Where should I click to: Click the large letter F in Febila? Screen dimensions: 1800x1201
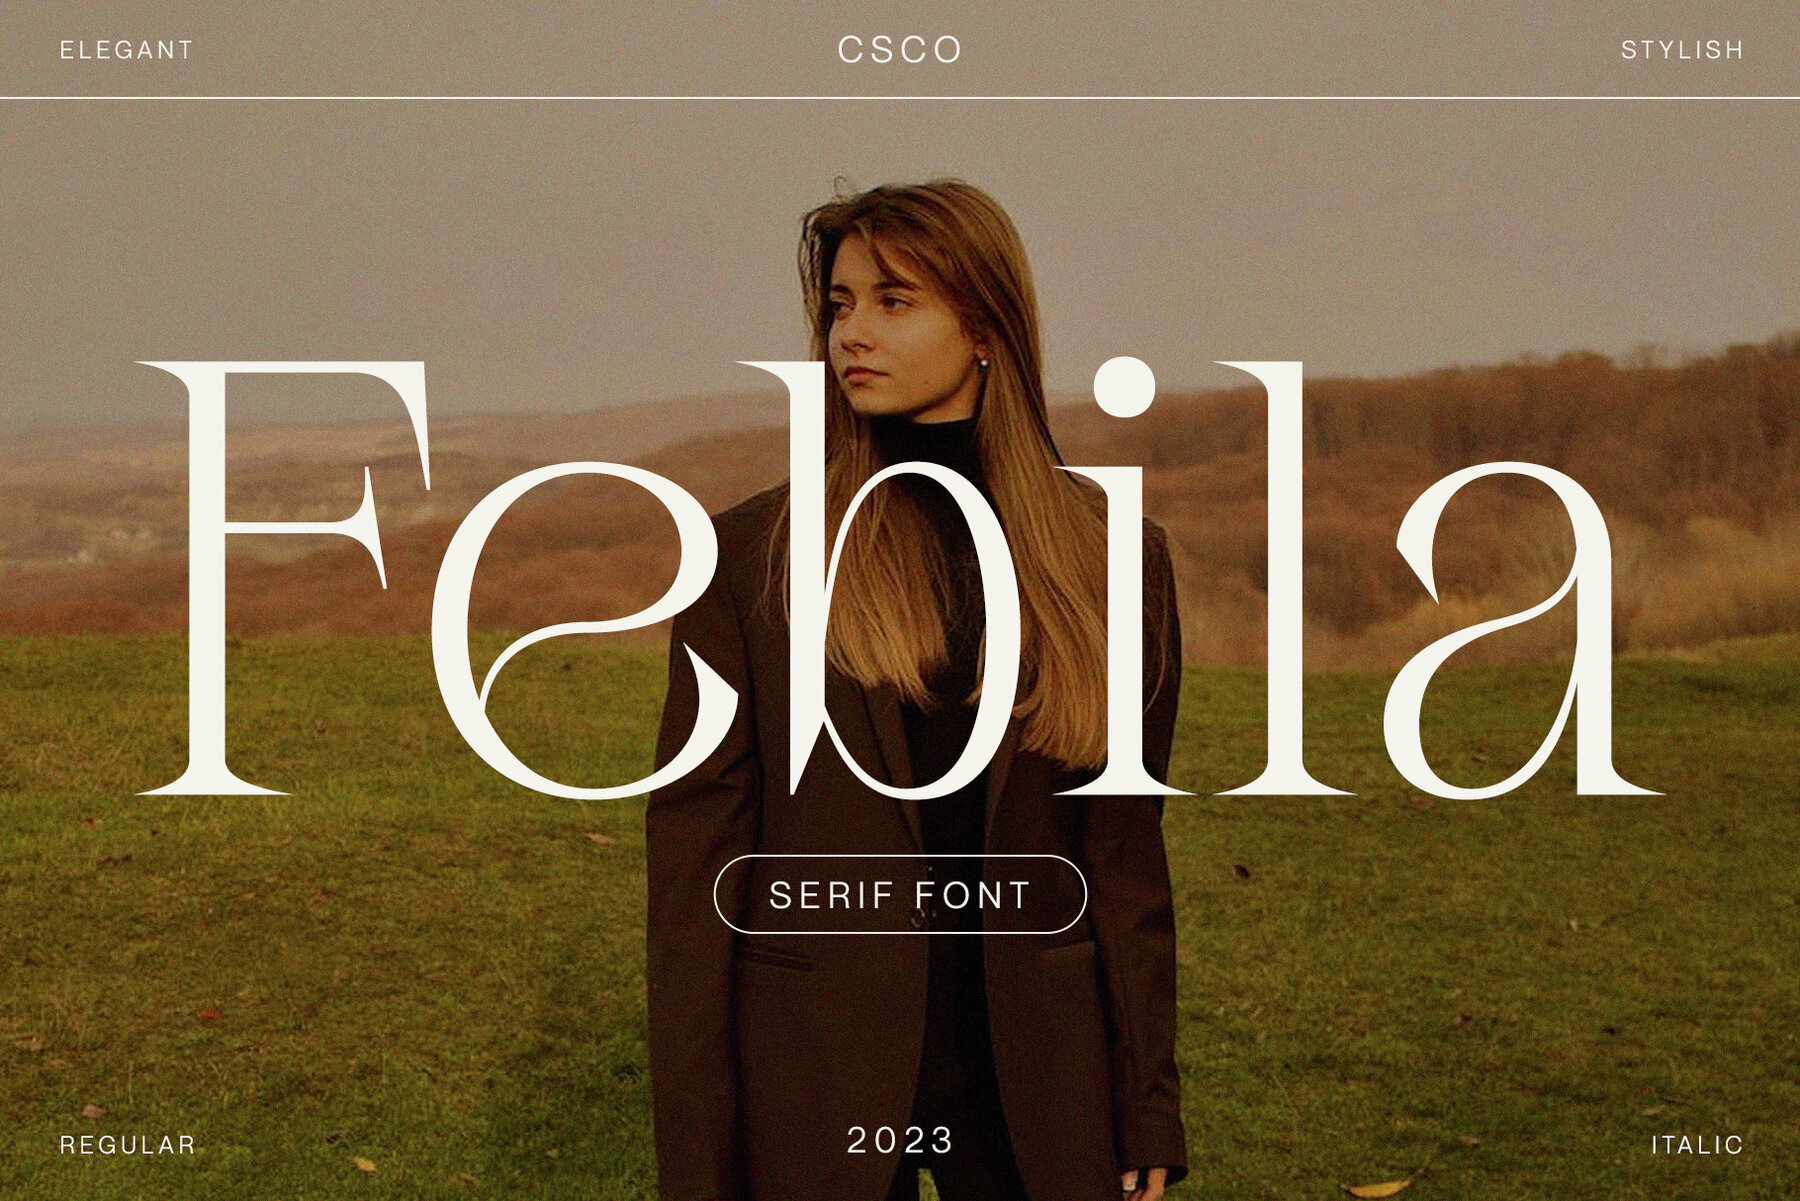pyautogui.click(x=283, y=578)
